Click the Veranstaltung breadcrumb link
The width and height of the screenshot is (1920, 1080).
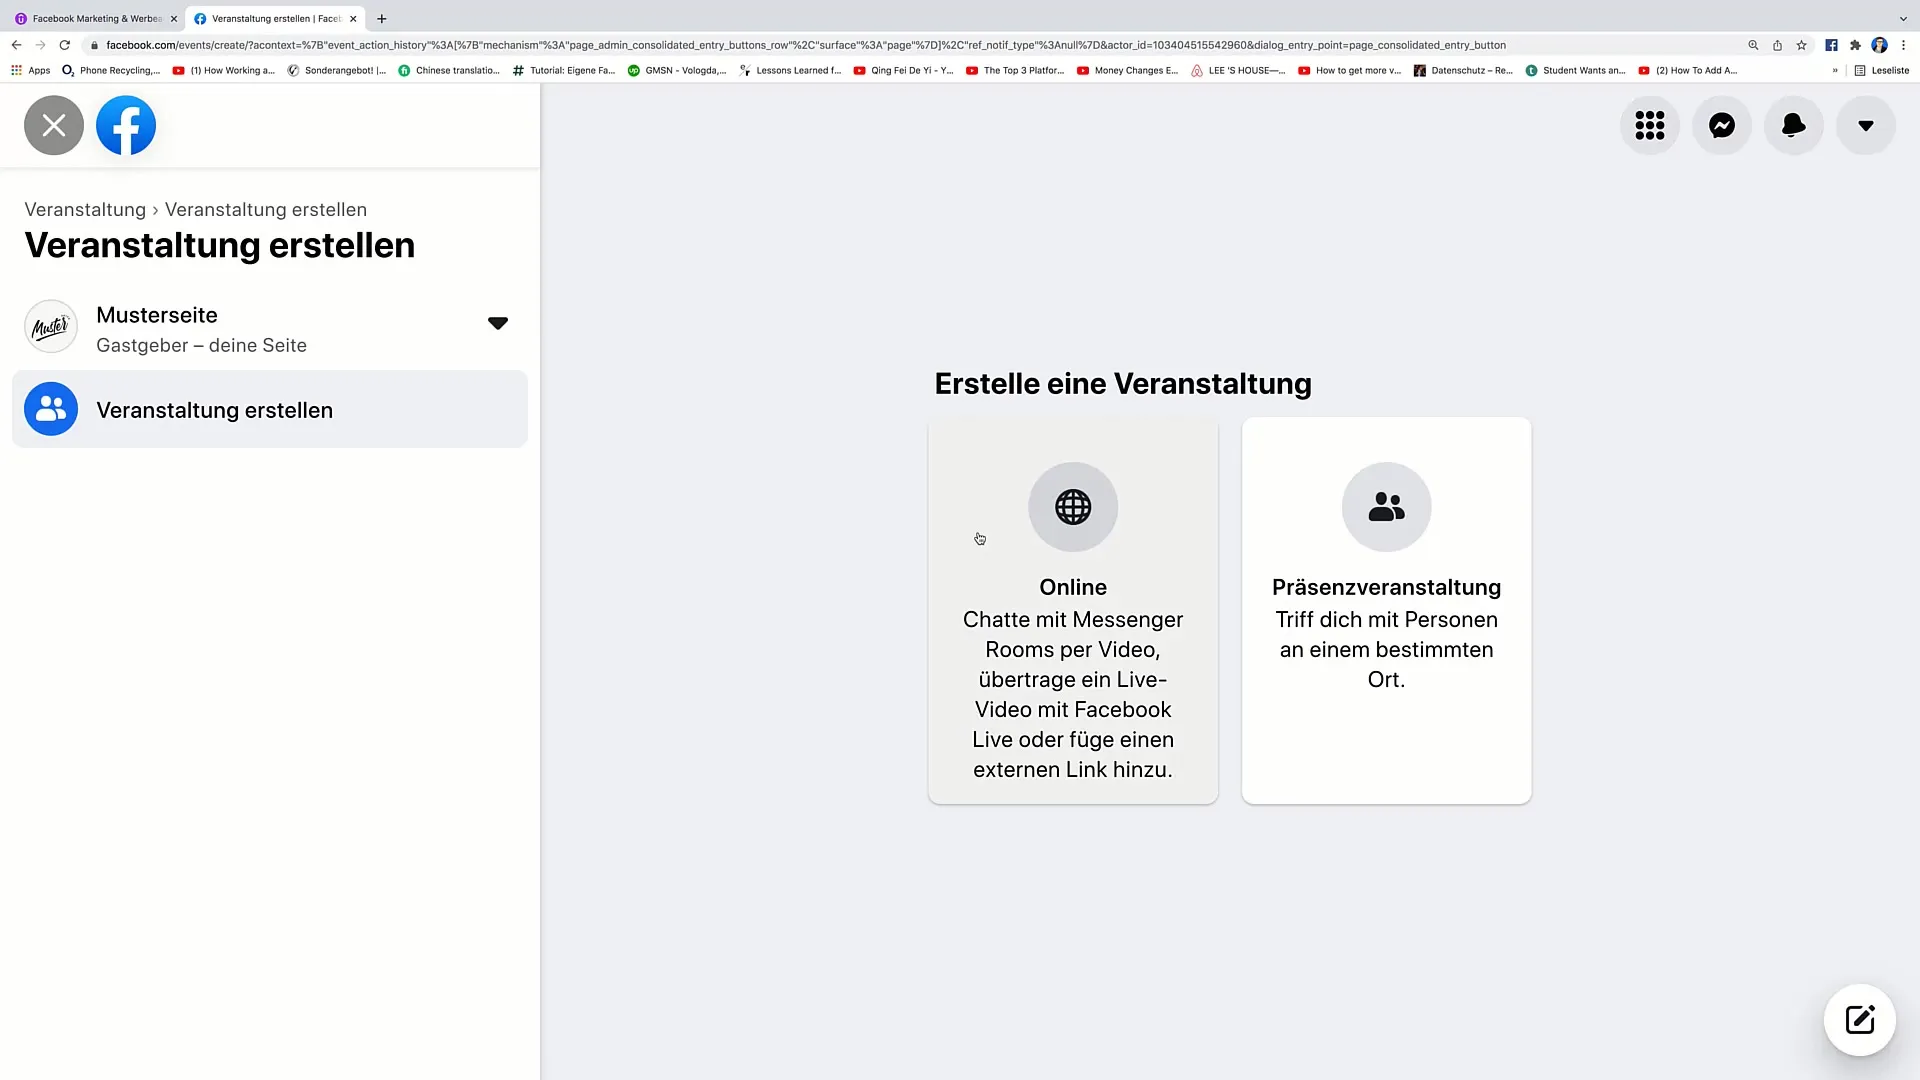pos(83,208)
